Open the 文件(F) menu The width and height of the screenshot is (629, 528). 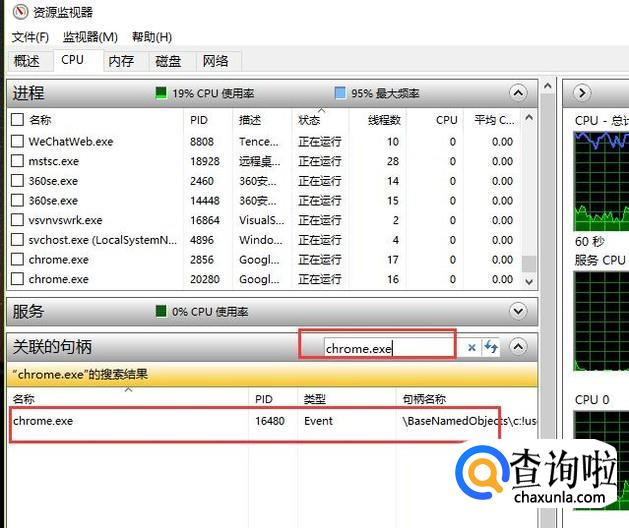click(x=30, y=37)
